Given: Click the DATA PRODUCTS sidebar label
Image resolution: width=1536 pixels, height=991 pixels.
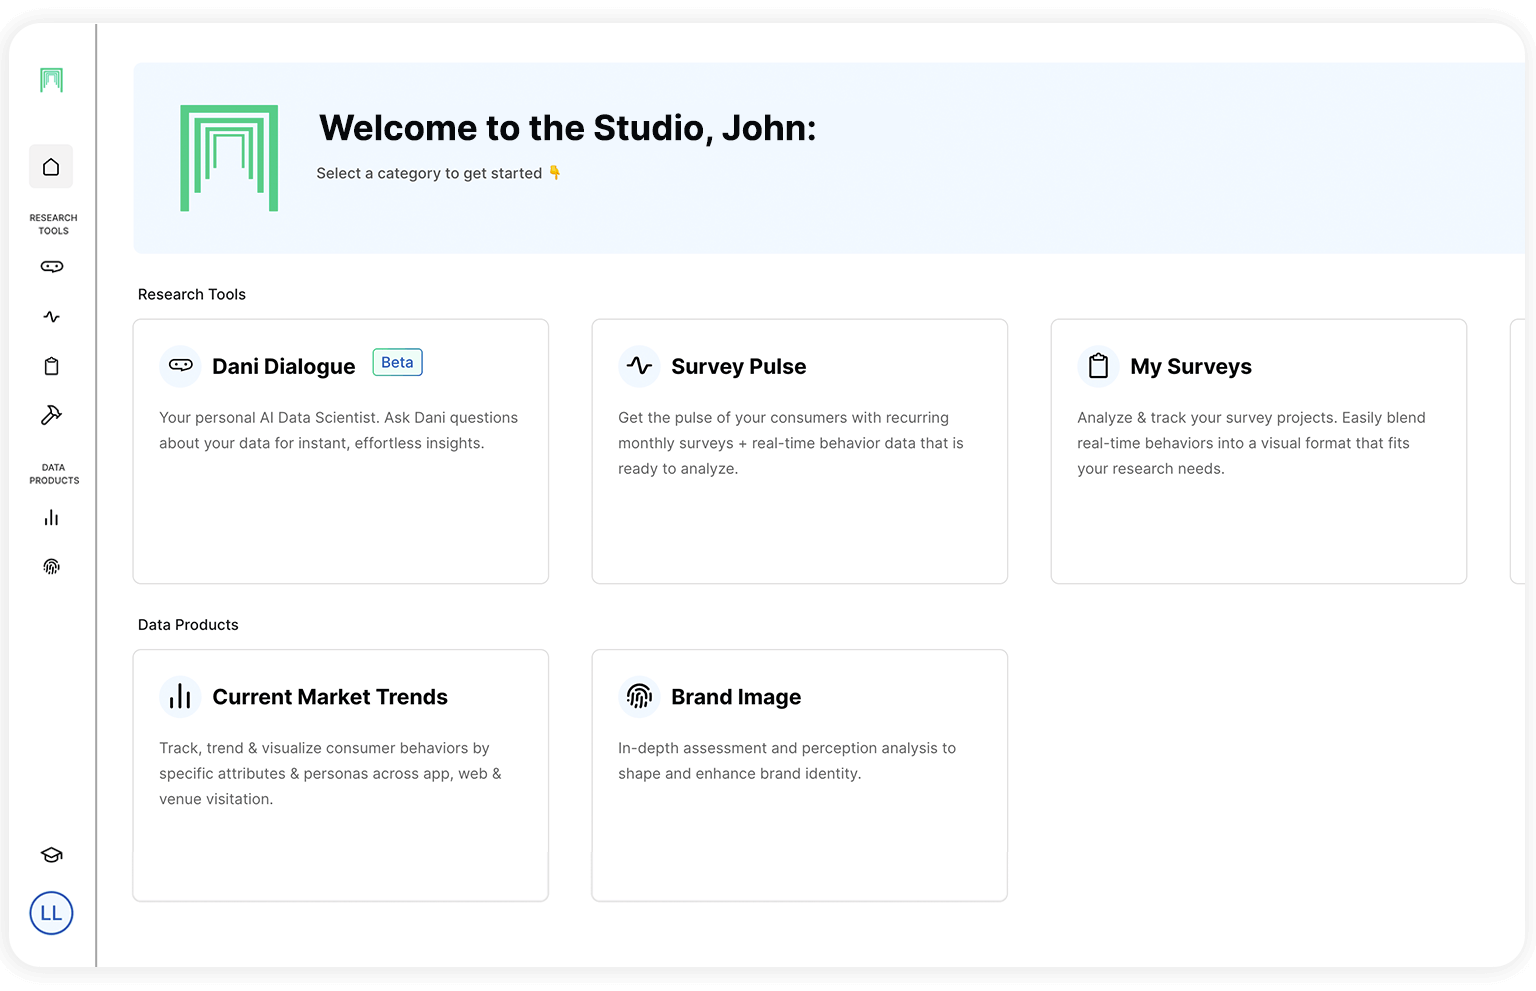Looking at the screenshot, I should pyautogui.click(x=54, y=474).
